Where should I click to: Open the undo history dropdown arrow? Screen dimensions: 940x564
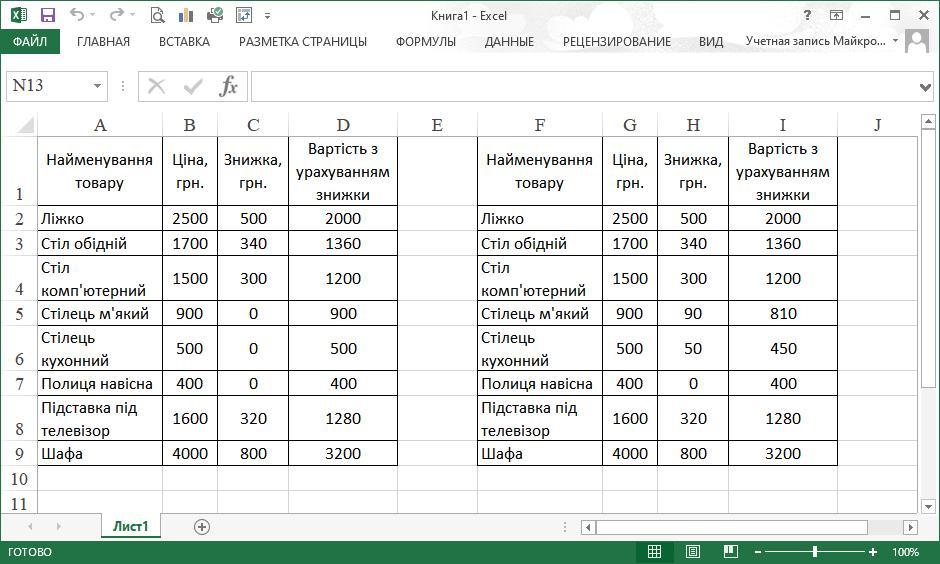93,15
